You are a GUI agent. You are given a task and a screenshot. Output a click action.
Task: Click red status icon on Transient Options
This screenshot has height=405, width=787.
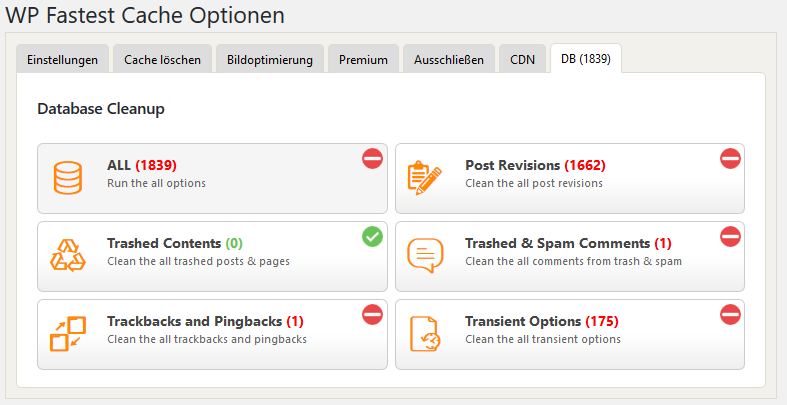tap(730, 314)
